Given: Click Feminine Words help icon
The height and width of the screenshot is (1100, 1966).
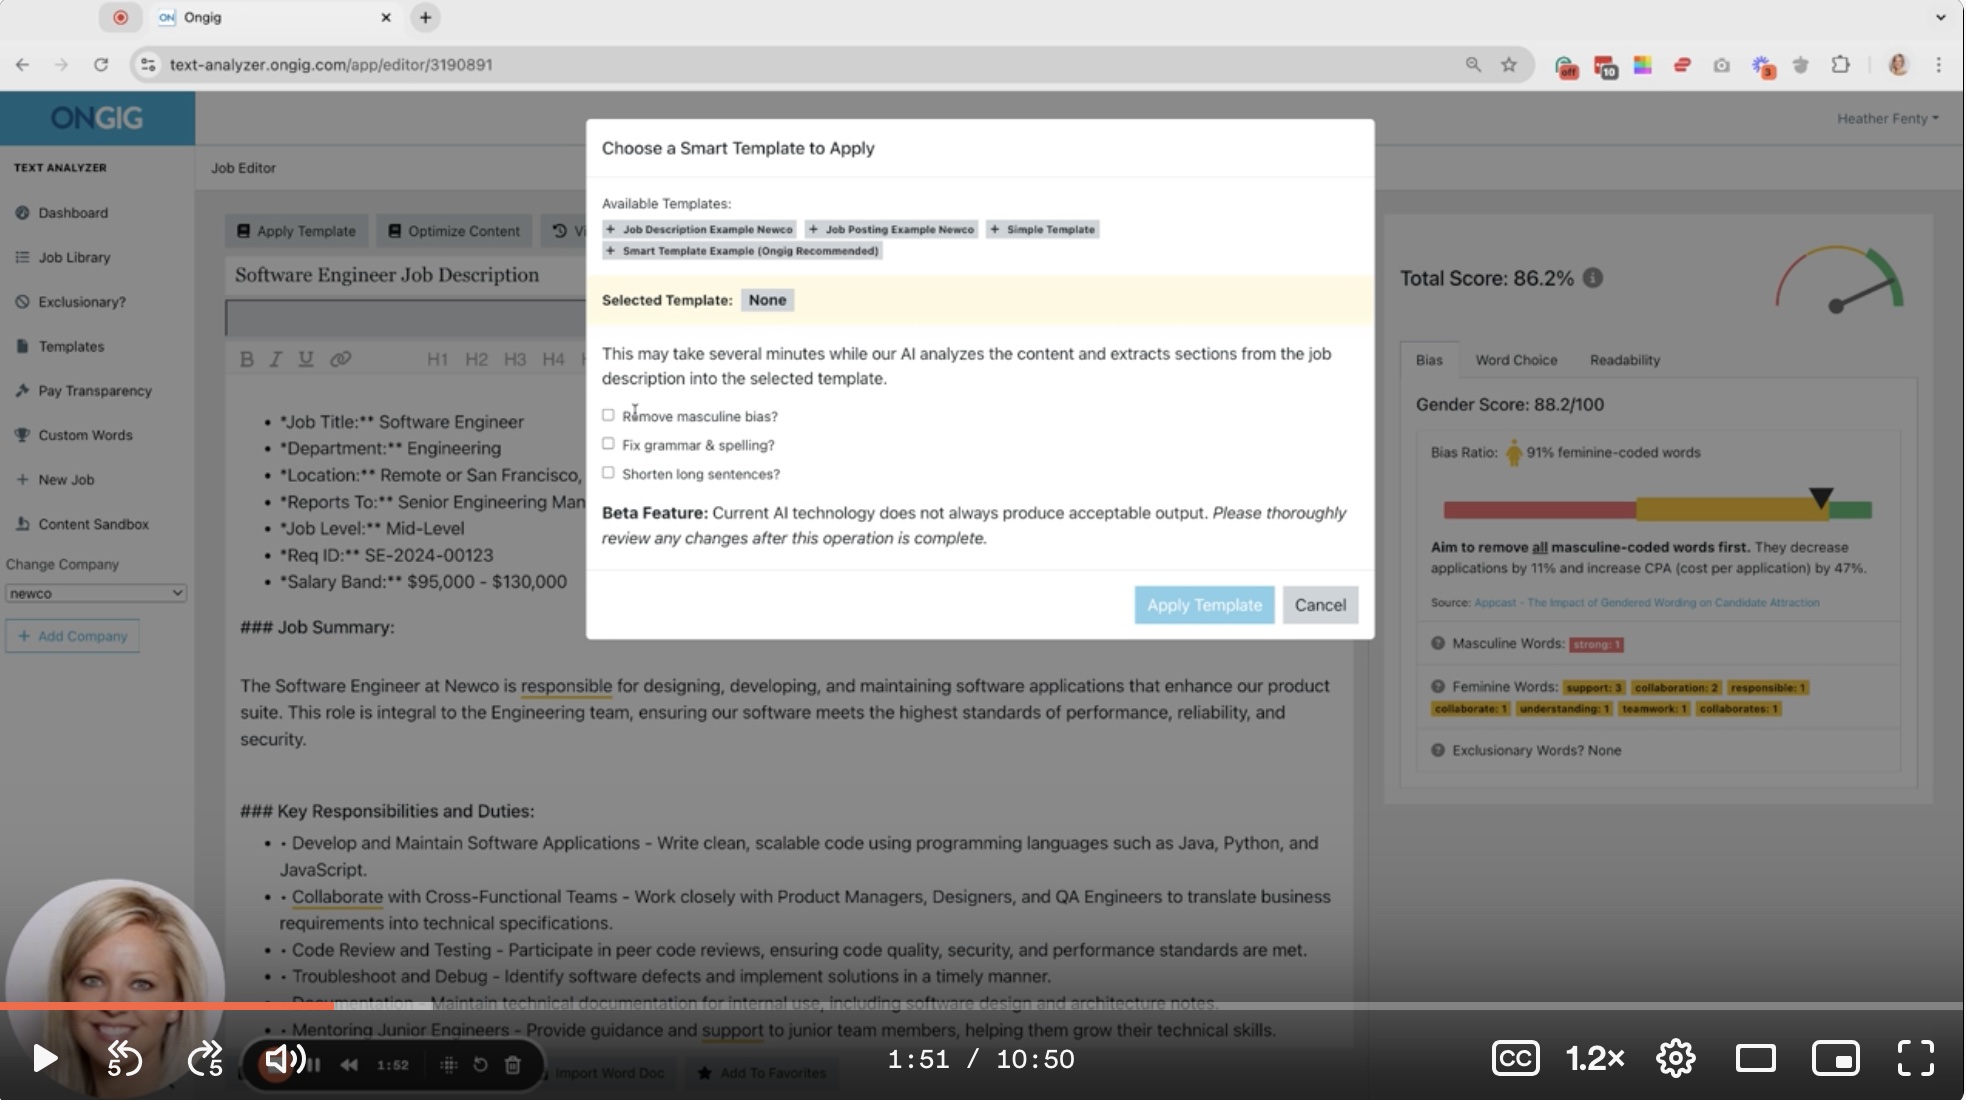Looking at the screenshot, I should click(1438, 687).
